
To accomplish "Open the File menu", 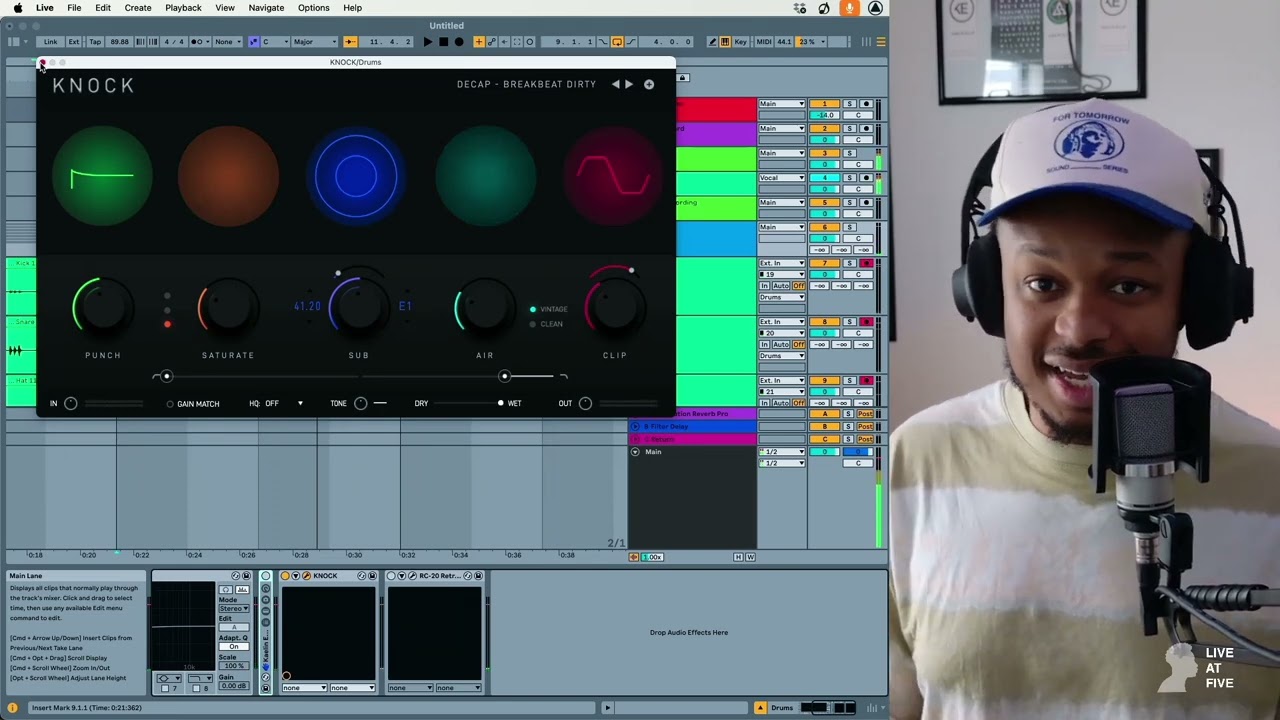I will point(74,8).
